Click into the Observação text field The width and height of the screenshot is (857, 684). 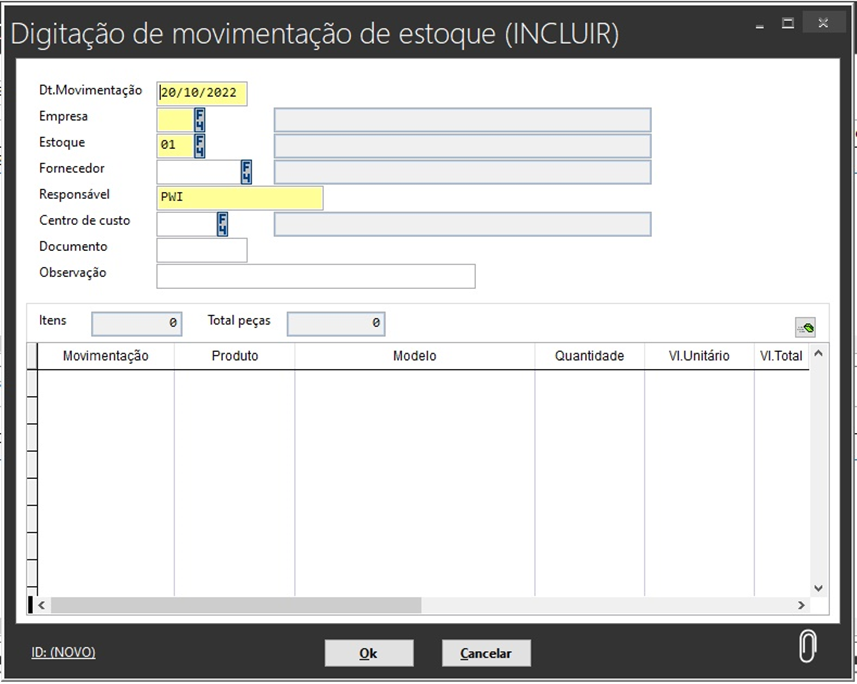[x=315, y=276]
